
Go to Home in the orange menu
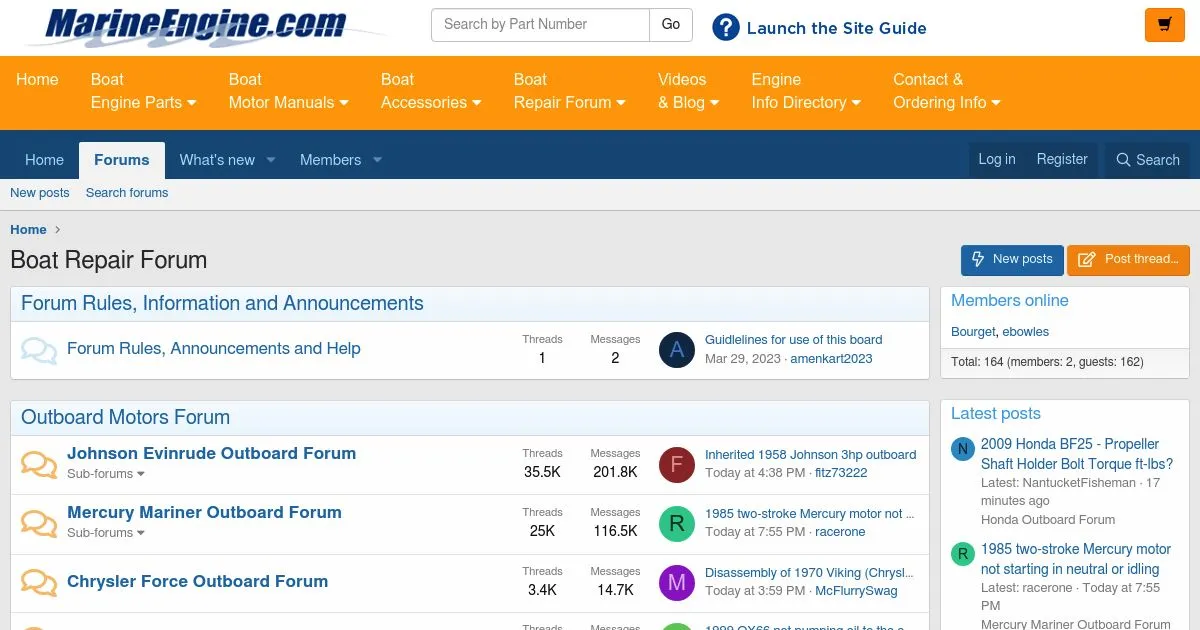pyautogui.click(x=37, y=80)
